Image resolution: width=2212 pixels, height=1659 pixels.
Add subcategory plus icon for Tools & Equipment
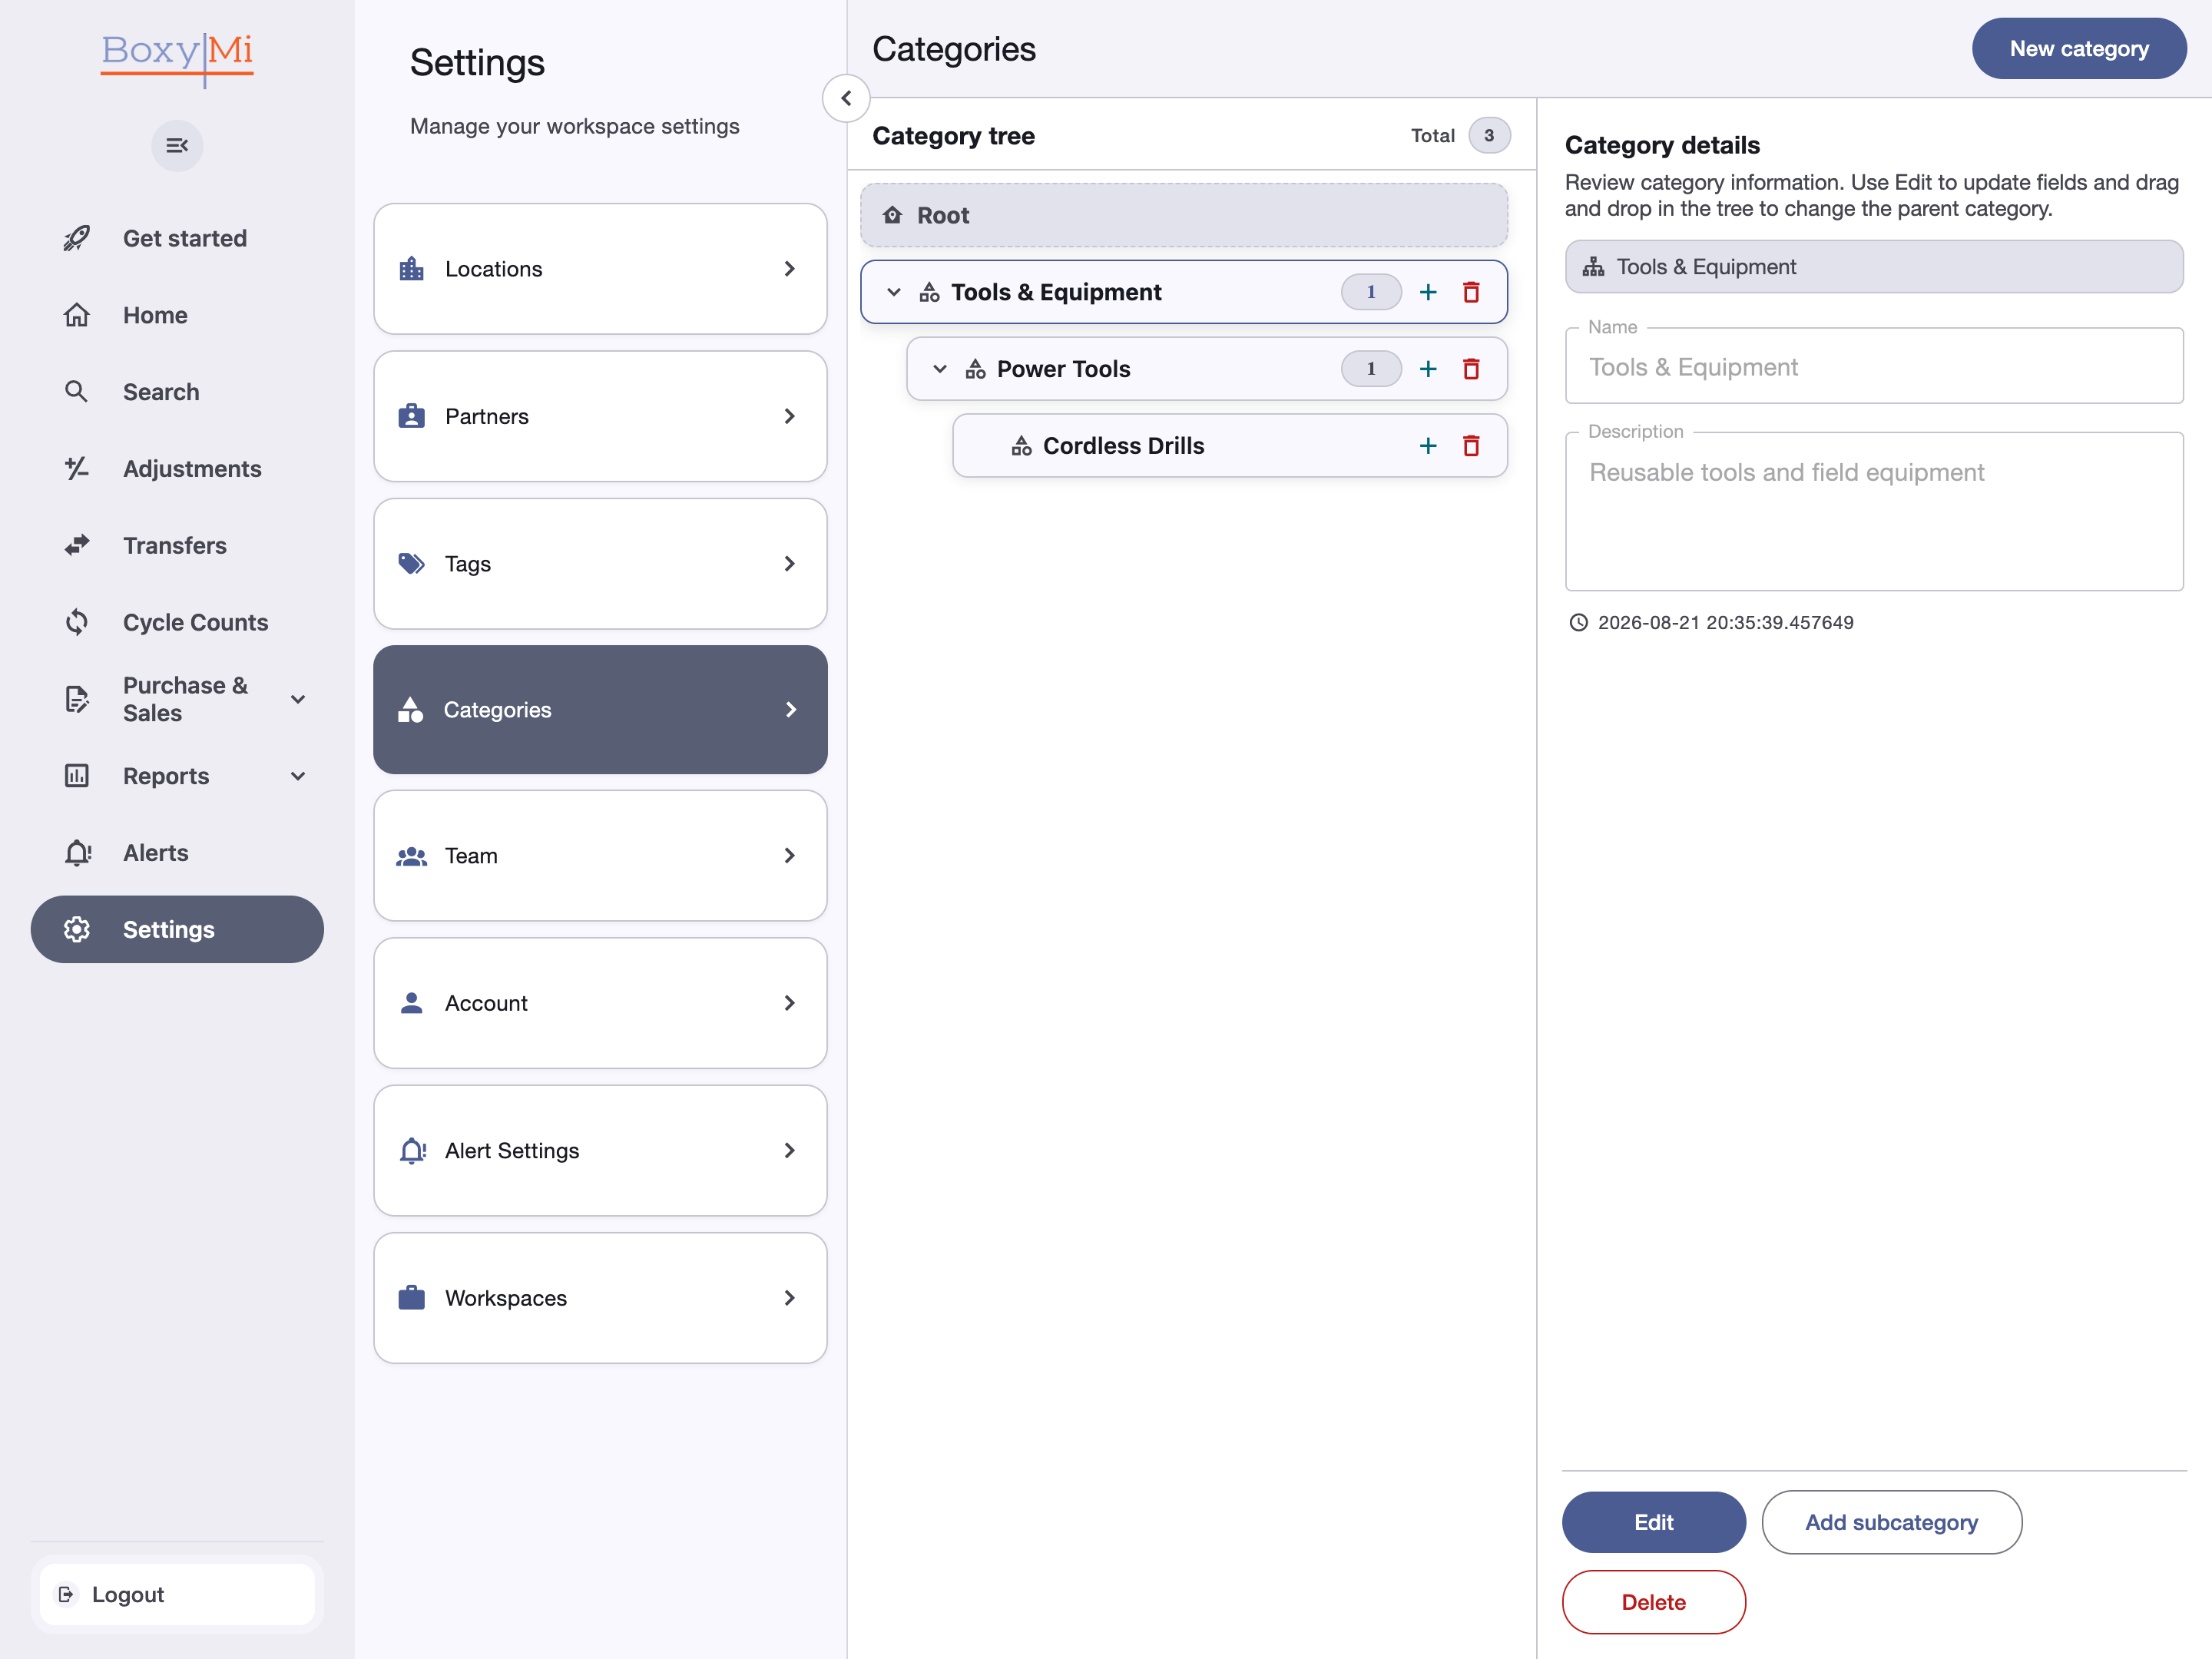point(1428,292)
